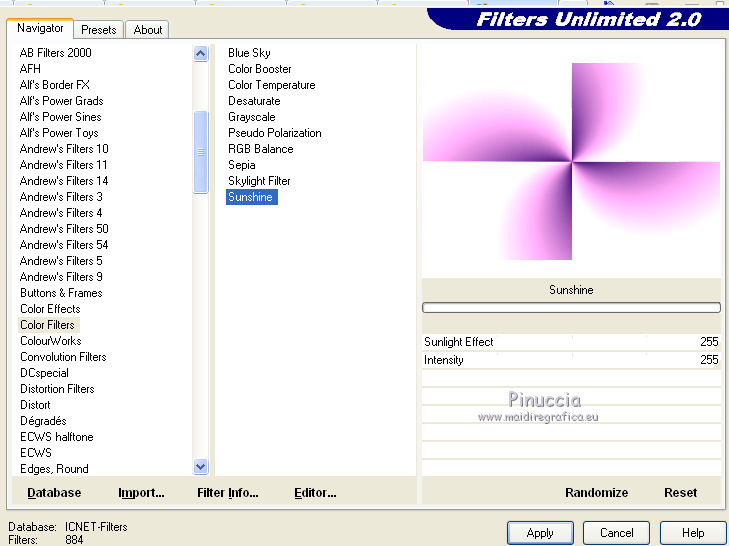Click the filter preview image
The width and height of the screenshot is (729, 546).
pyautogui.click(x=571, y=161)
